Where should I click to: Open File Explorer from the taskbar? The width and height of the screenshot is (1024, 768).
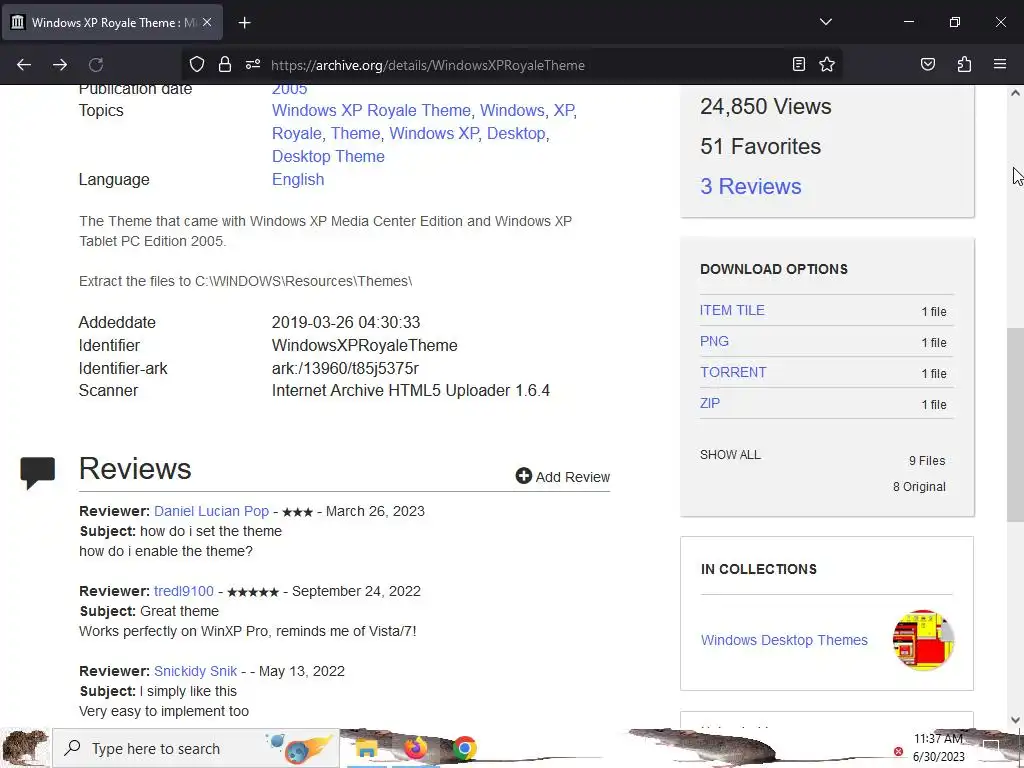click(x=366, y=748)
